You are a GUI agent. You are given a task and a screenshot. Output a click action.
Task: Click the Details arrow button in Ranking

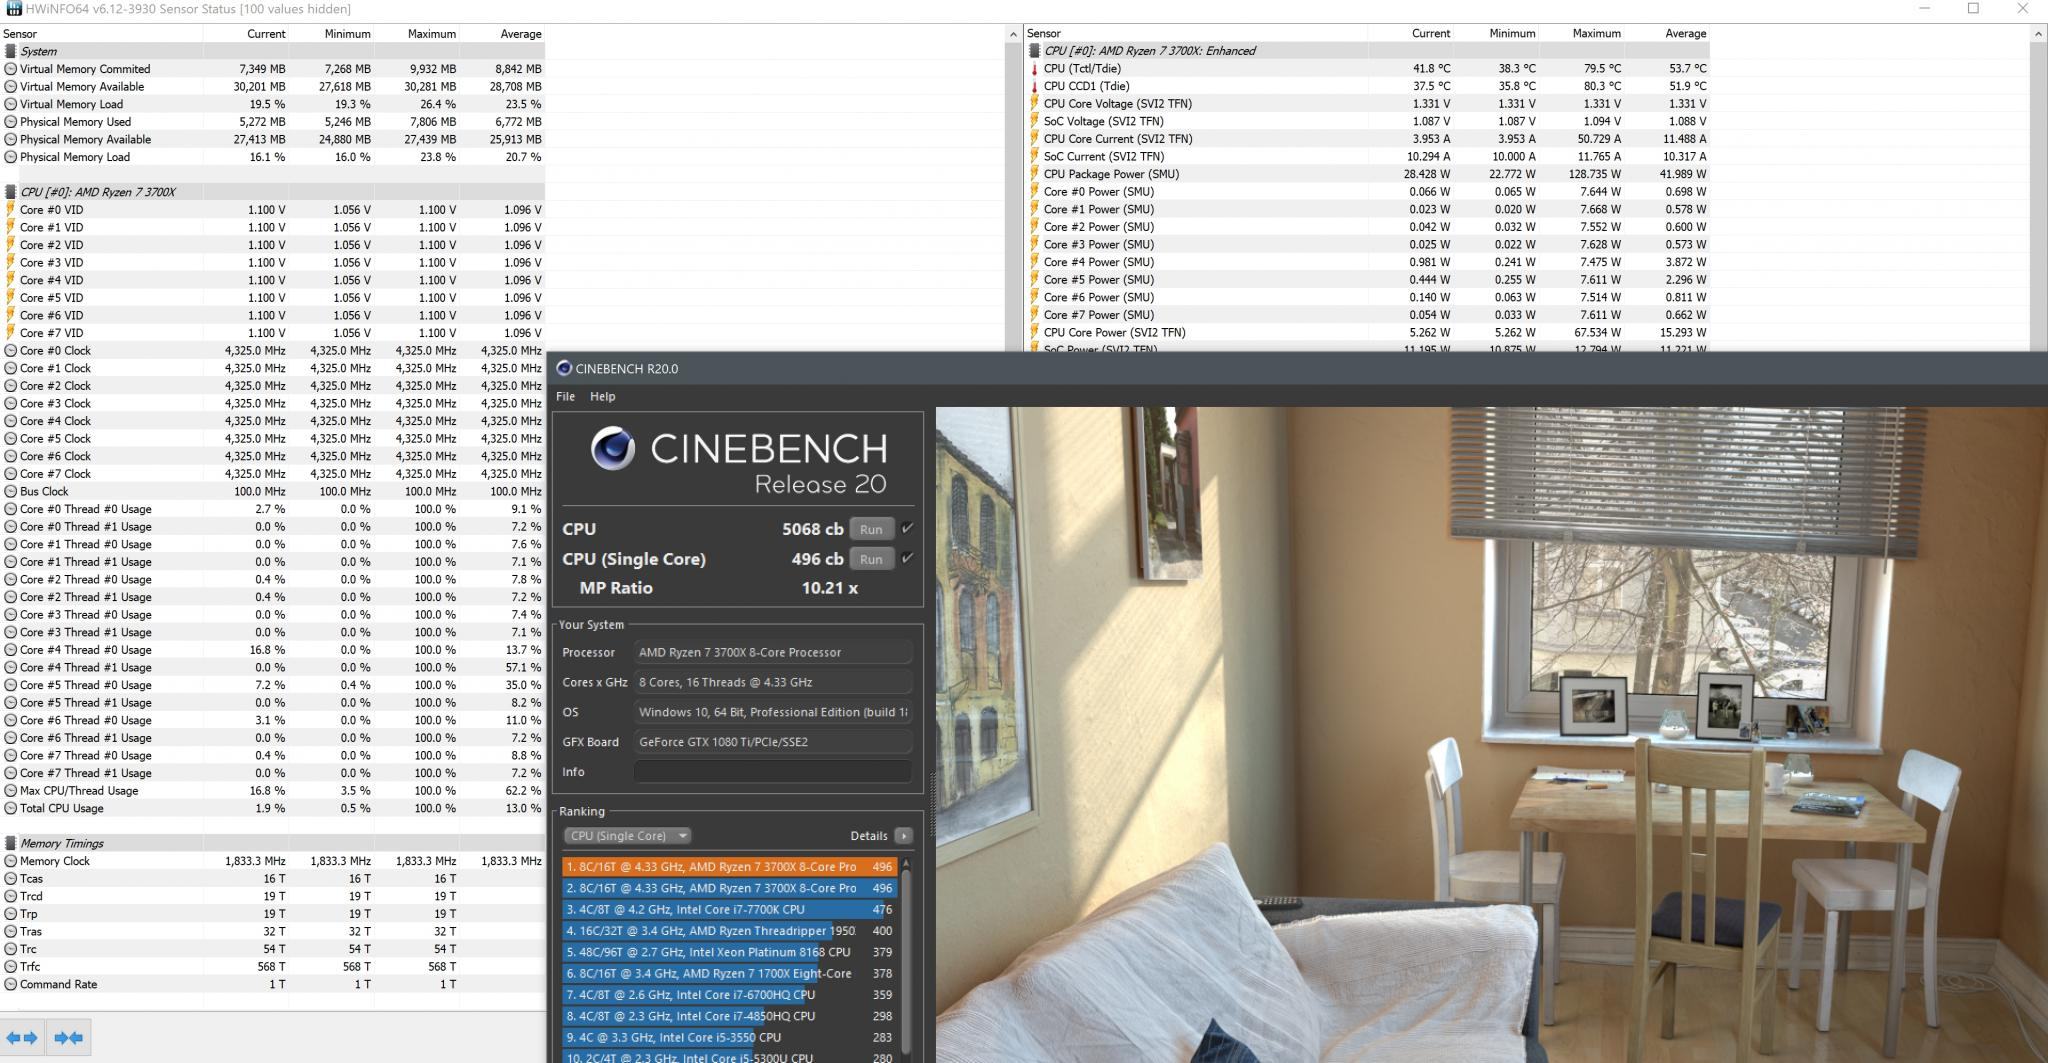pyautogui.click(x=903, y=836)
